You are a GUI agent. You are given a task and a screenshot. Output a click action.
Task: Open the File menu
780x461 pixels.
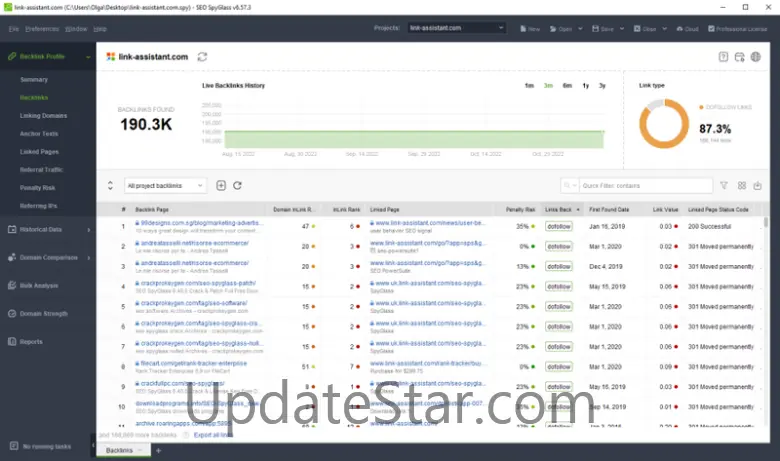(x=13, y=29)
